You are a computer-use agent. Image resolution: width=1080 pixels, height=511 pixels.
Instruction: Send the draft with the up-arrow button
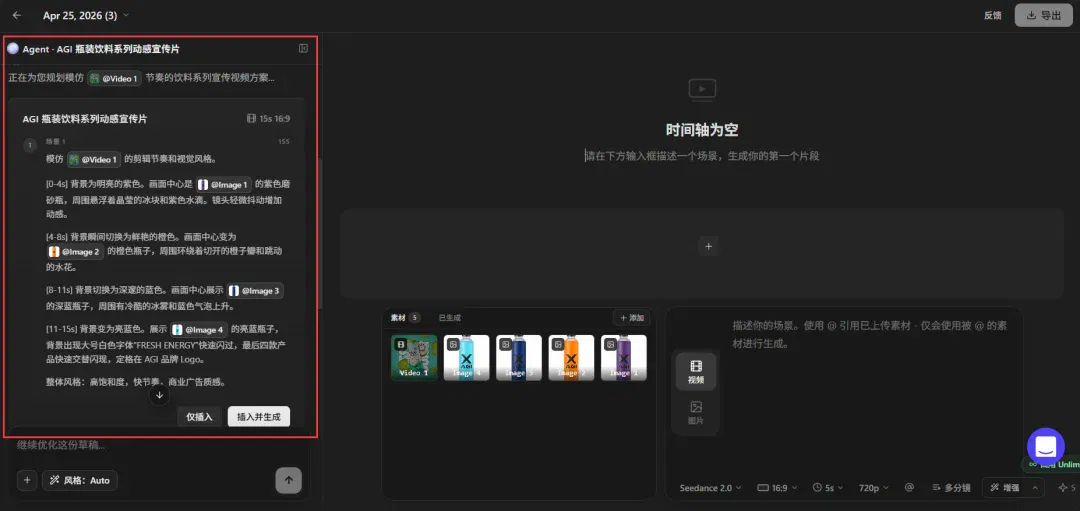288,481
